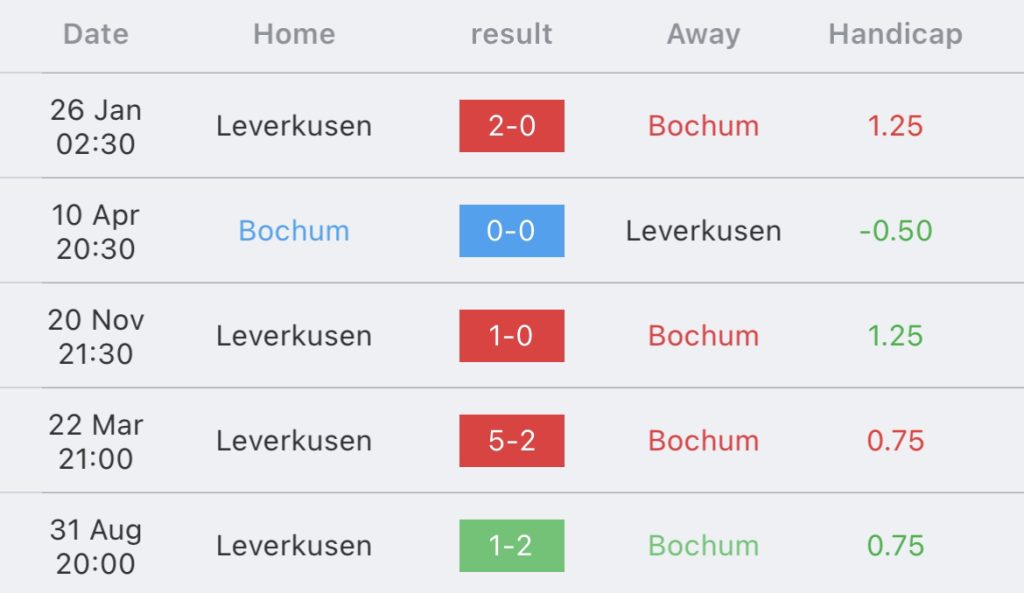The height and width of the screenshot is (593, 1024).
Task: Click the 22 Mar 21:00 date cell
Action: (95, 441)
